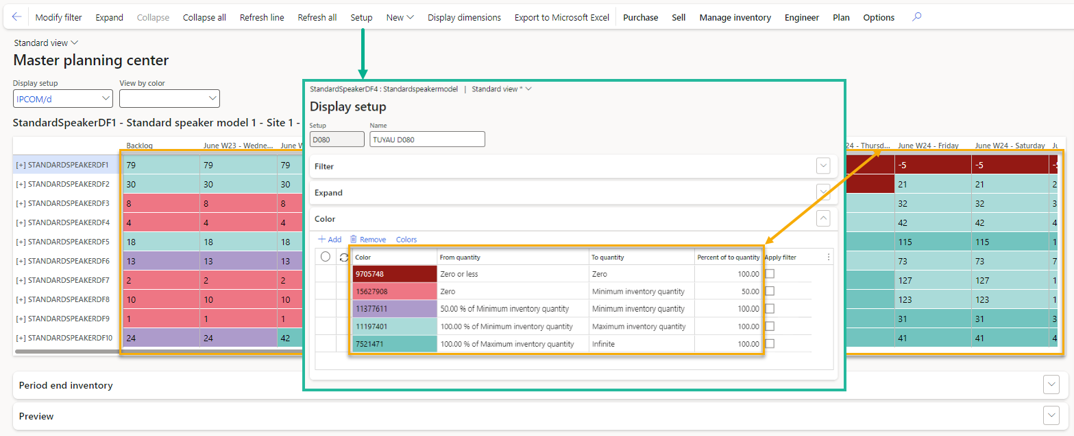Expand the Expand section chevron
The height and width of the screenshot is (436, 1074).
pyautogui.click(x=823, y=192)
